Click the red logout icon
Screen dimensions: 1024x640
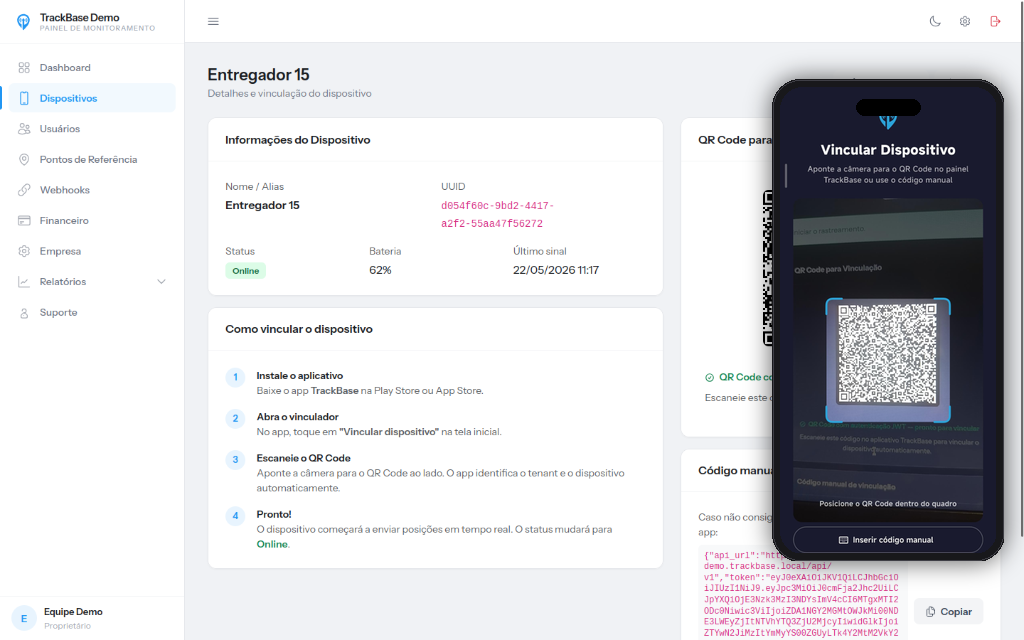(x=995, y=22)
